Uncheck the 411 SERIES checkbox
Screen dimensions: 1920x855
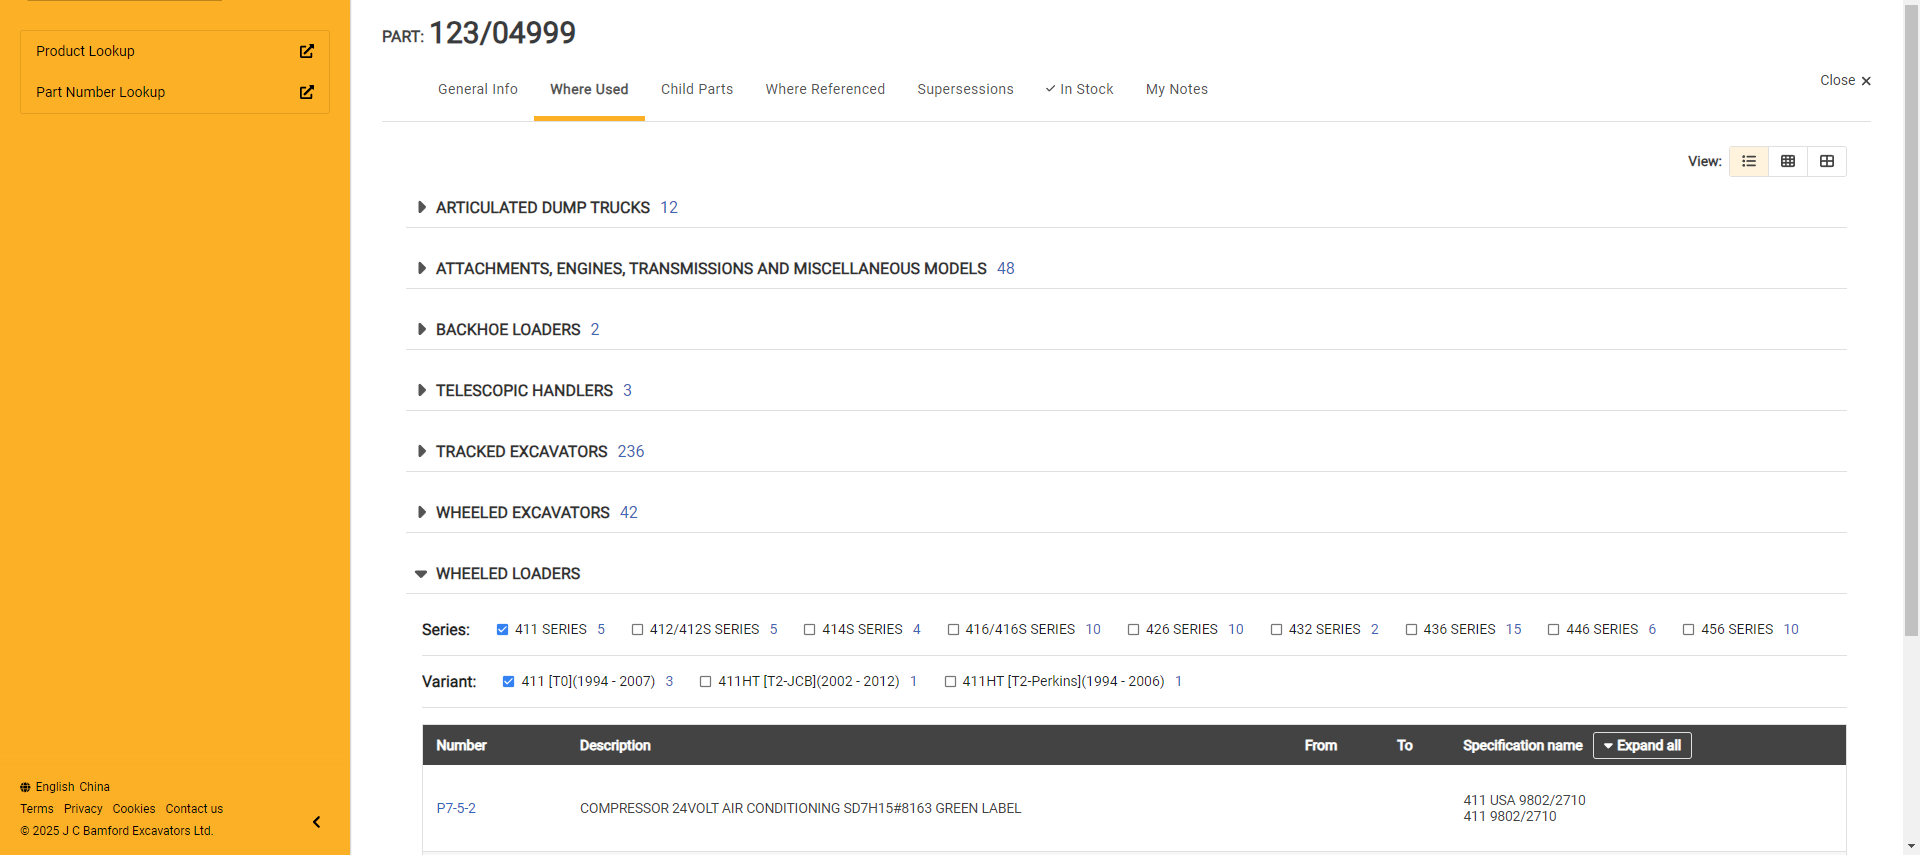coord(502,630)
